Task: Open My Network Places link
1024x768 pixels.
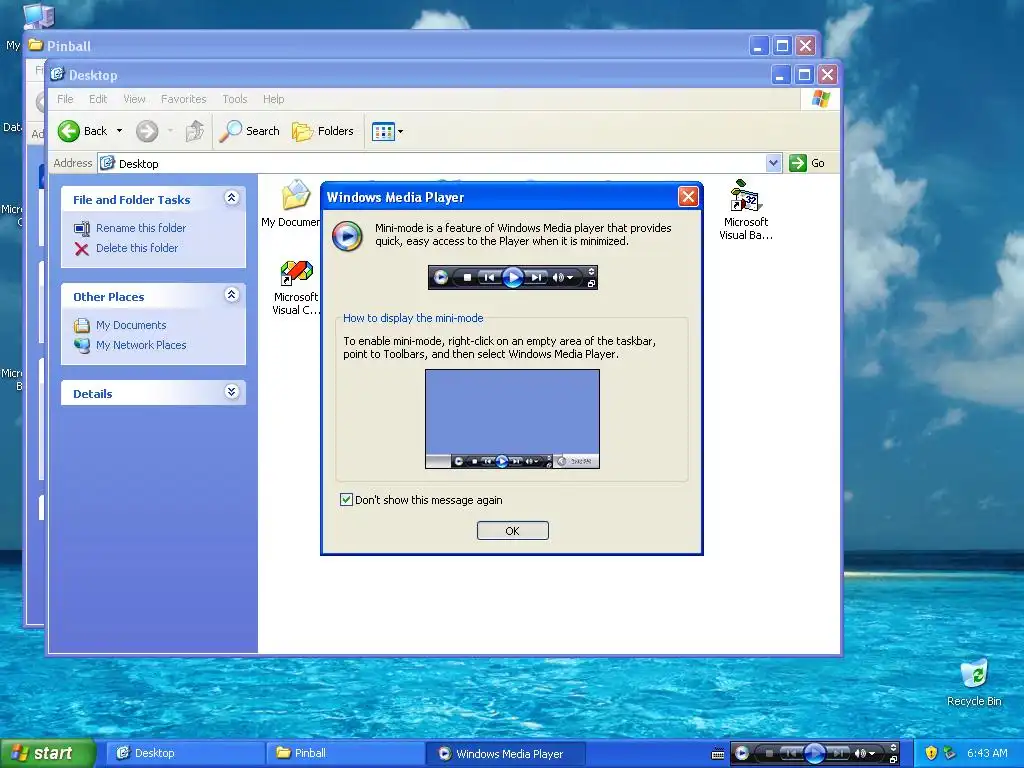Action: (x=141, y=345)
